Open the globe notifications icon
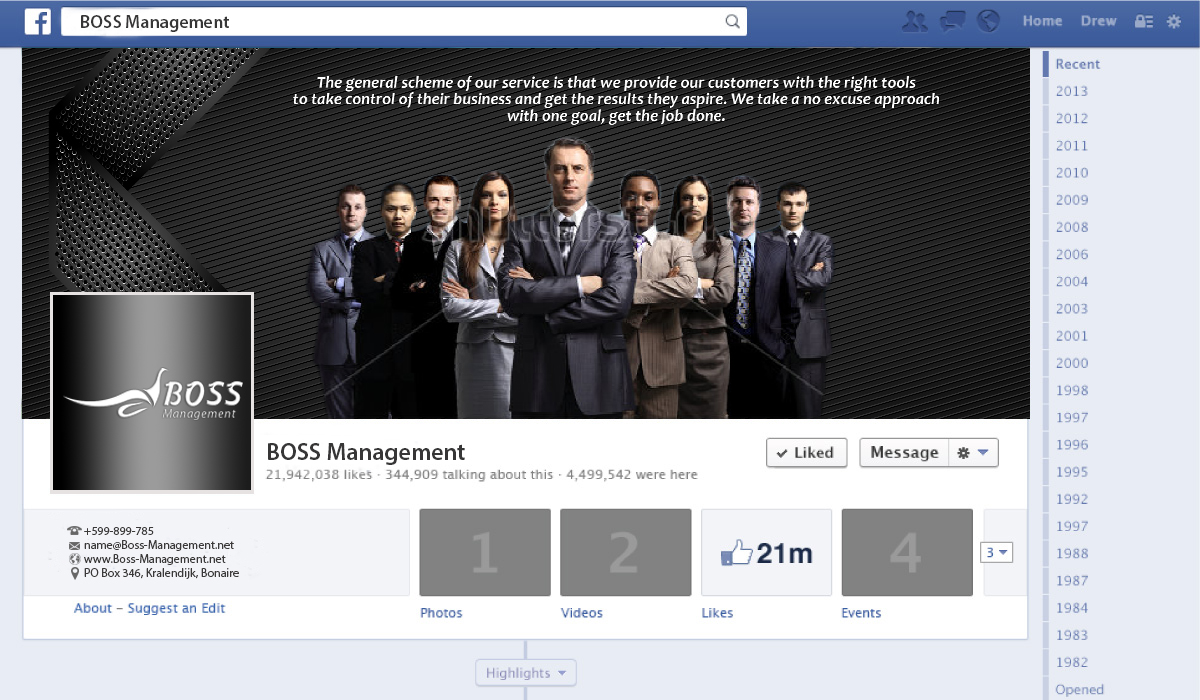The width and height of the screenshot is (1200, 700). point(988,21)
